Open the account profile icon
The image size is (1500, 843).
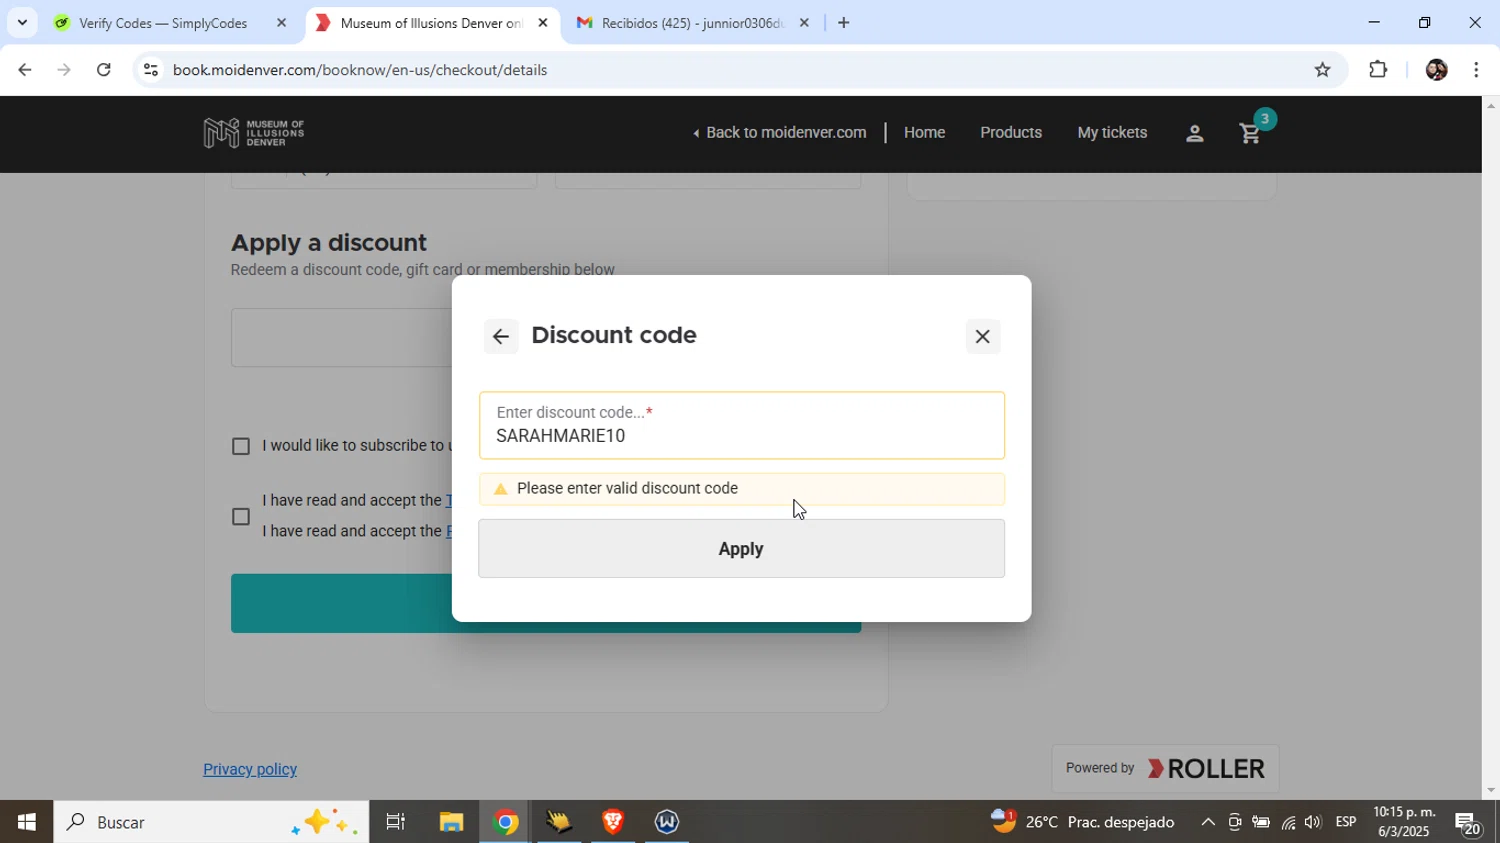tap(1194, 133)
